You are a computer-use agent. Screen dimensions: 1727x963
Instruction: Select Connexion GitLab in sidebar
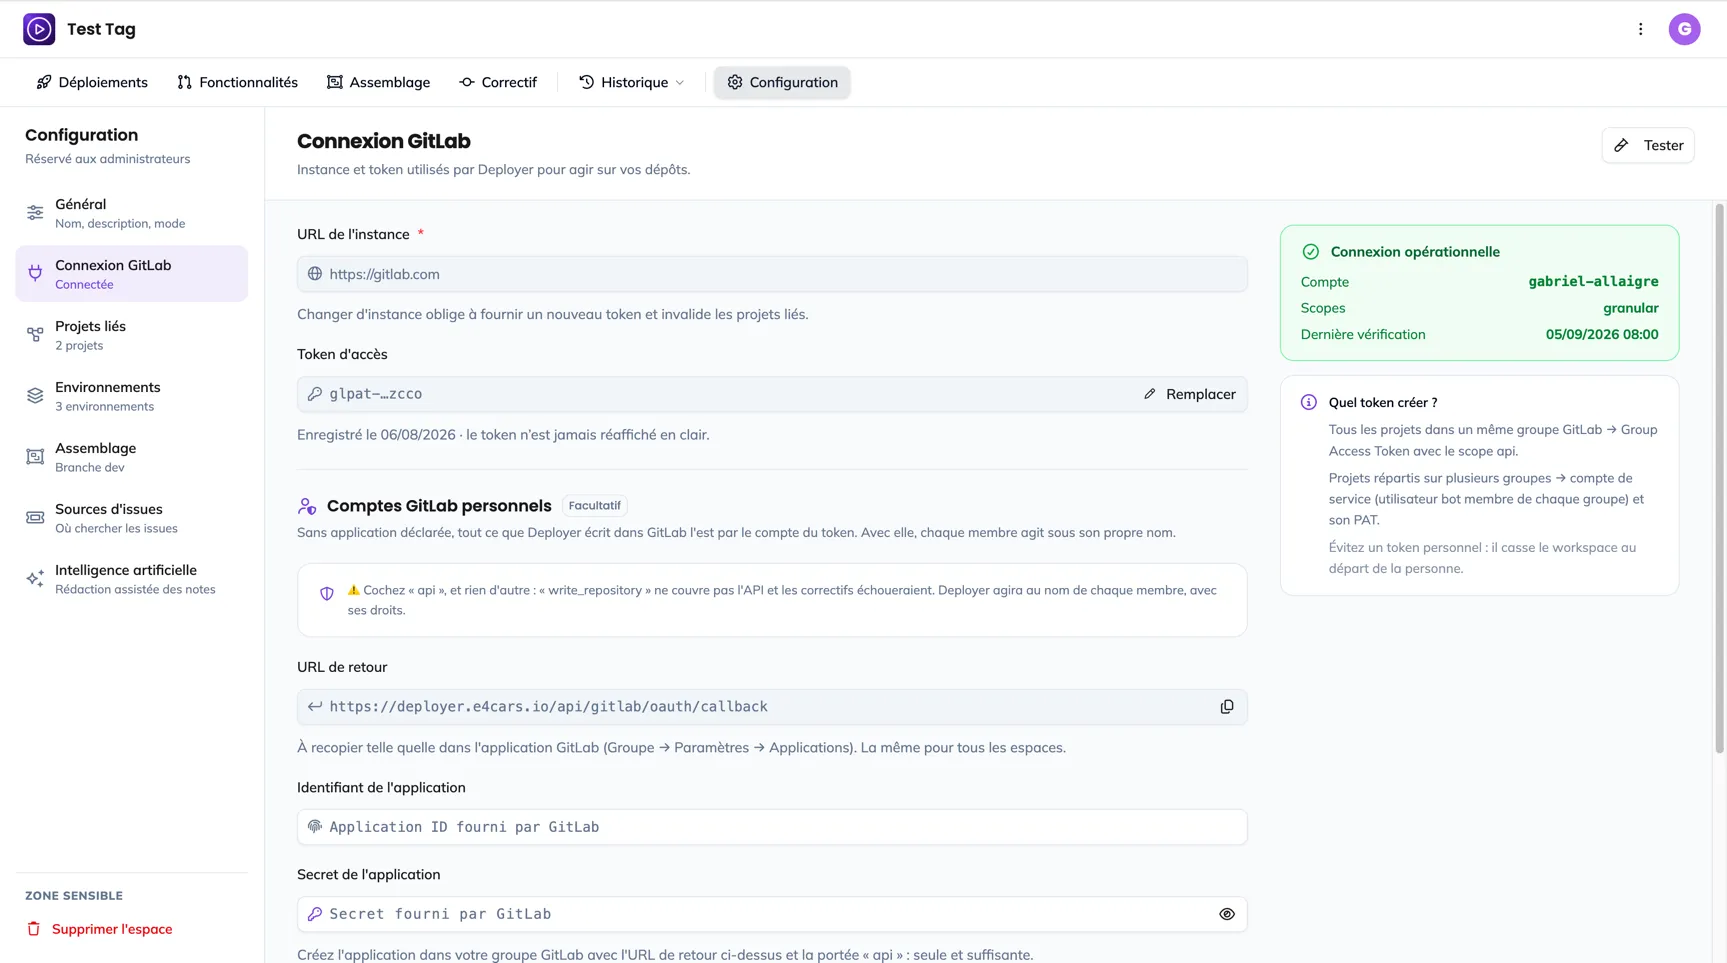pyautogui.click(x=132, y=274)
